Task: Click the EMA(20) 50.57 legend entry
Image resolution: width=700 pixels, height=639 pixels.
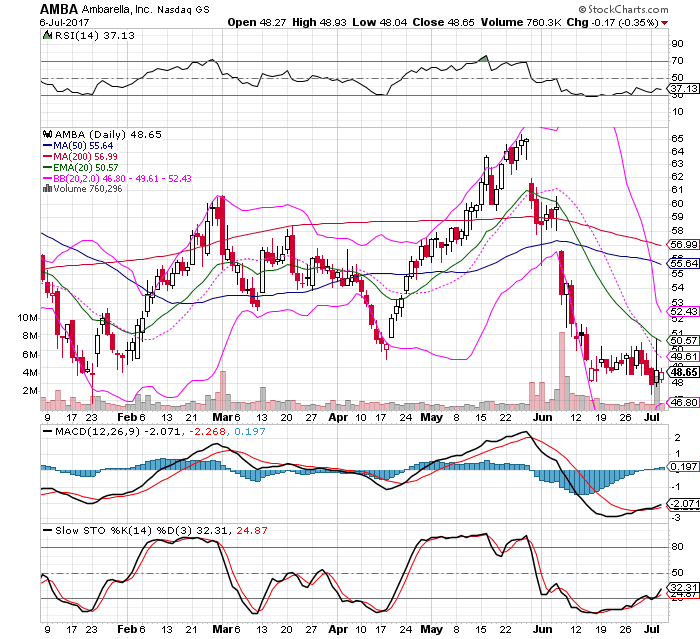Action: point(81,167)
